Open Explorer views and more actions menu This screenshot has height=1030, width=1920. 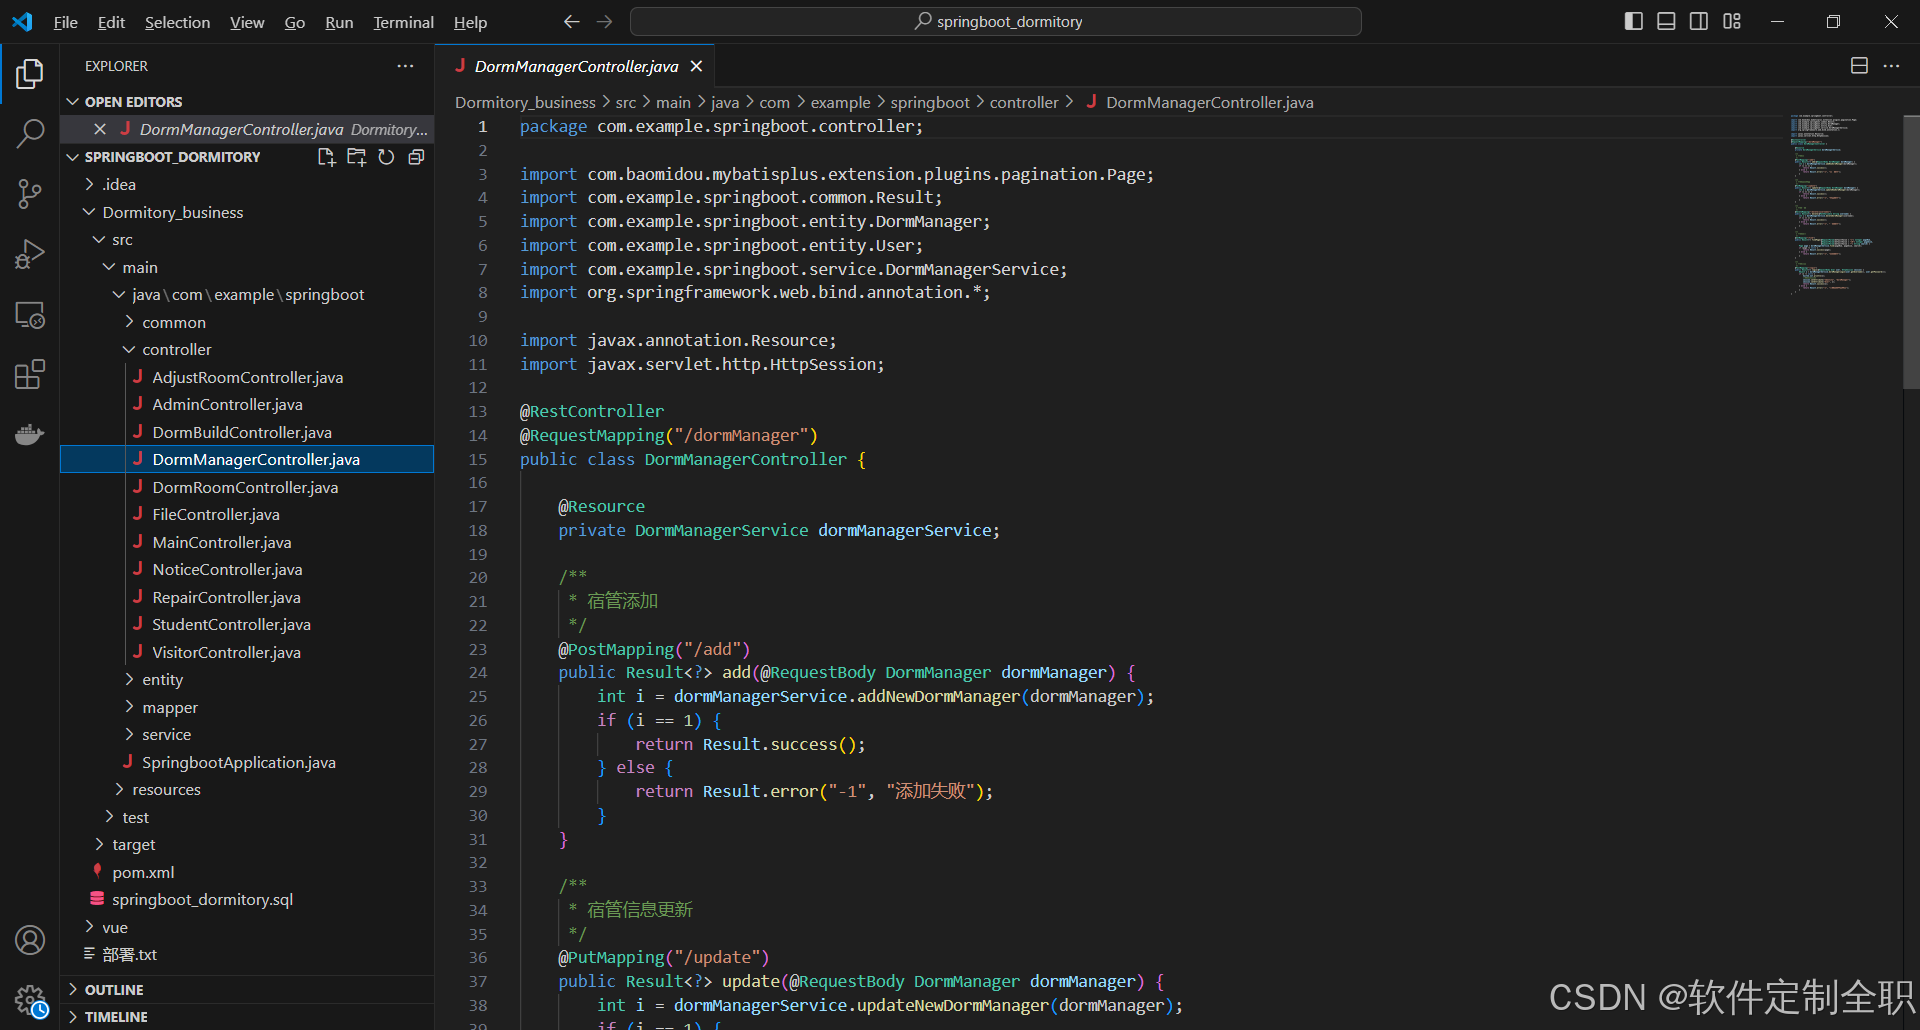(x=405, y=66)
